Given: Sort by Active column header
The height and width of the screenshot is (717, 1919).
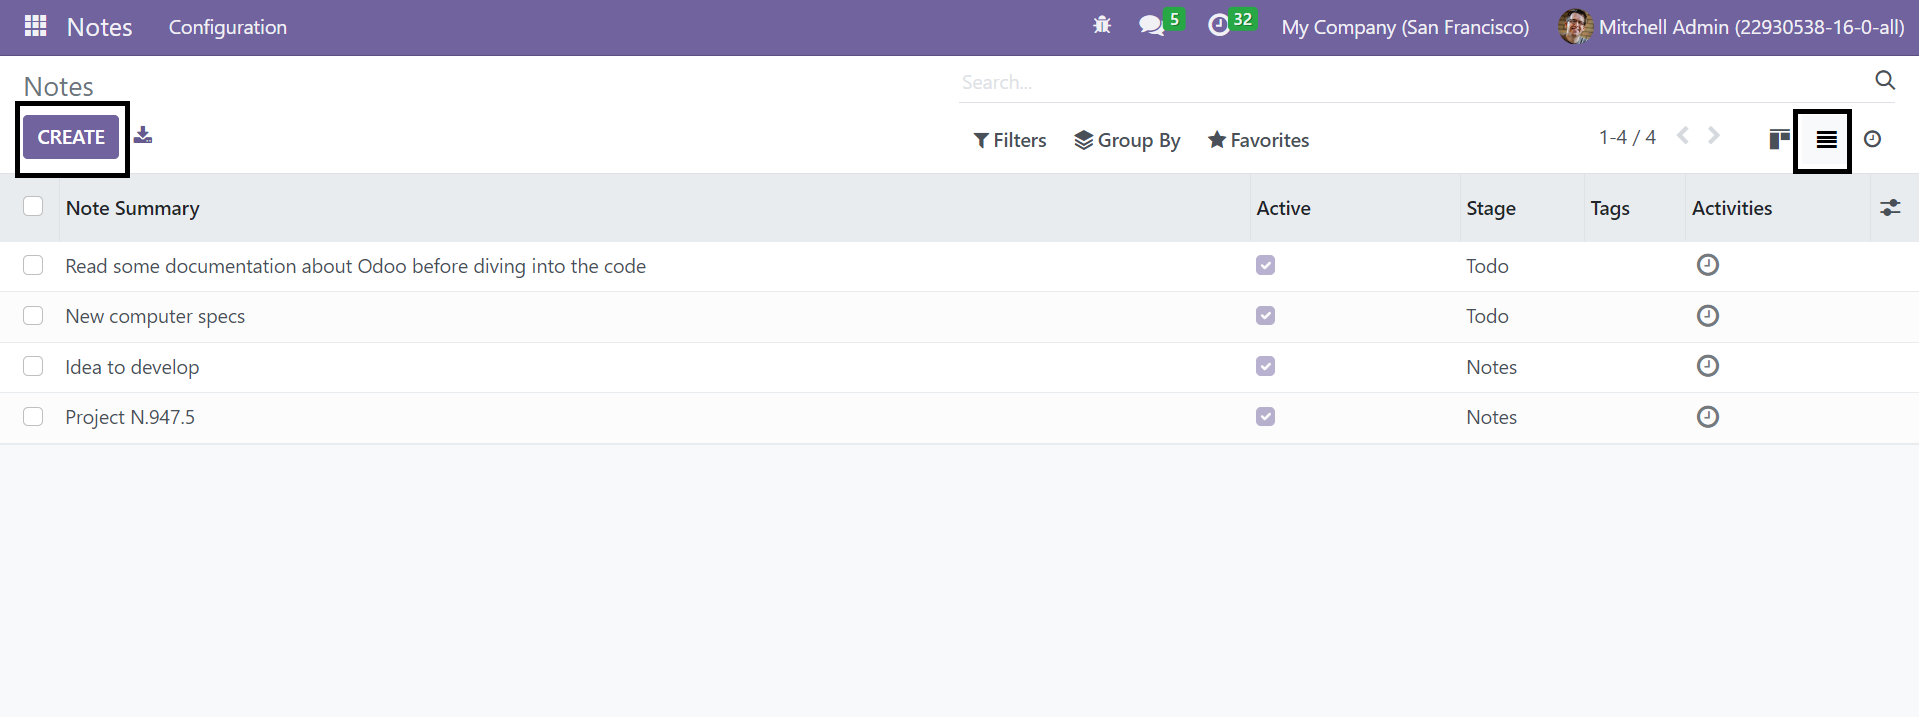Looking at the screenshot, I should (x=1283, y=208).
